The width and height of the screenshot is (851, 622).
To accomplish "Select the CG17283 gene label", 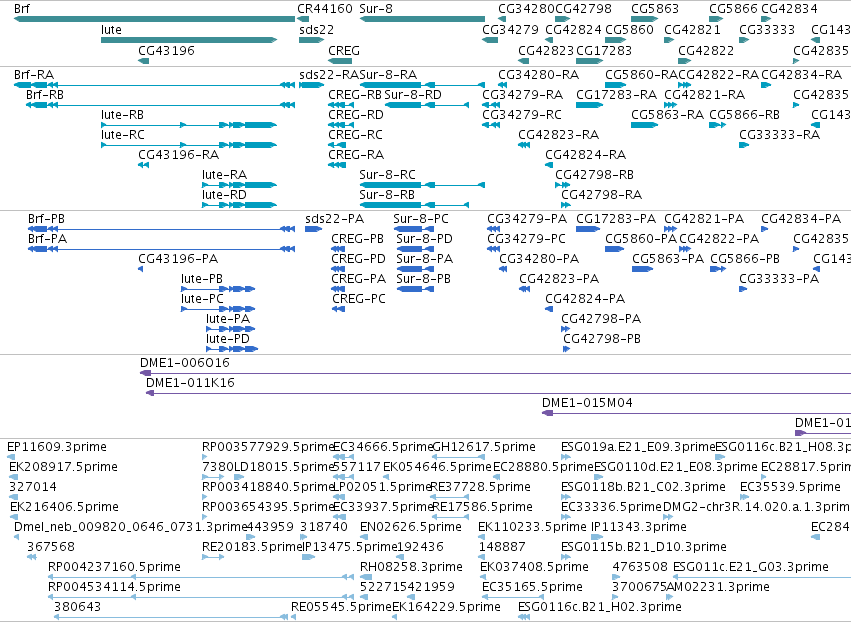I will tap(604, 50).
